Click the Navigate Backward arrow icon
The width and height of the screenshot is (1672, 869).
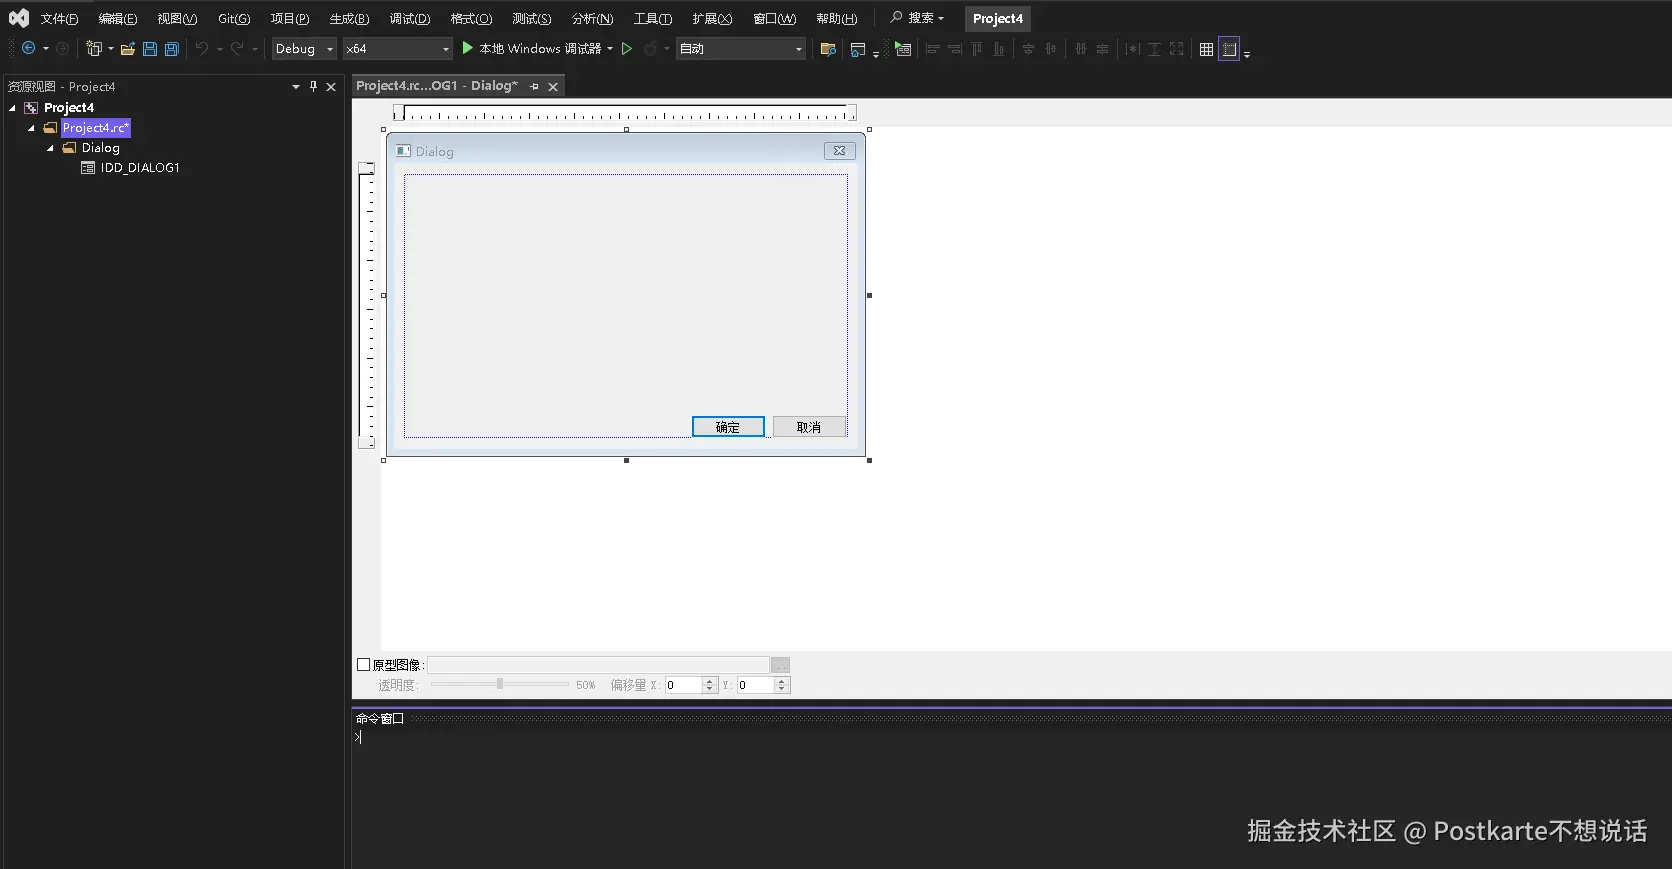[28, 48]
